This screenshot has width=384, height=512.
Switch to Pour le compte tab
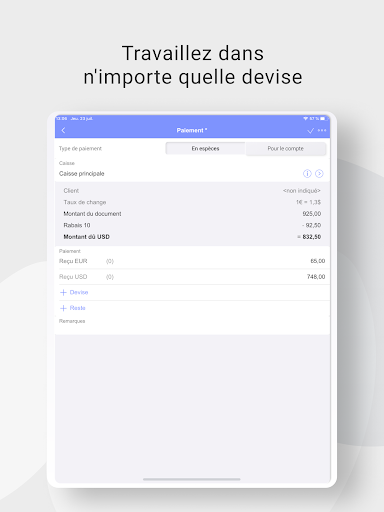tap(286, 148)
